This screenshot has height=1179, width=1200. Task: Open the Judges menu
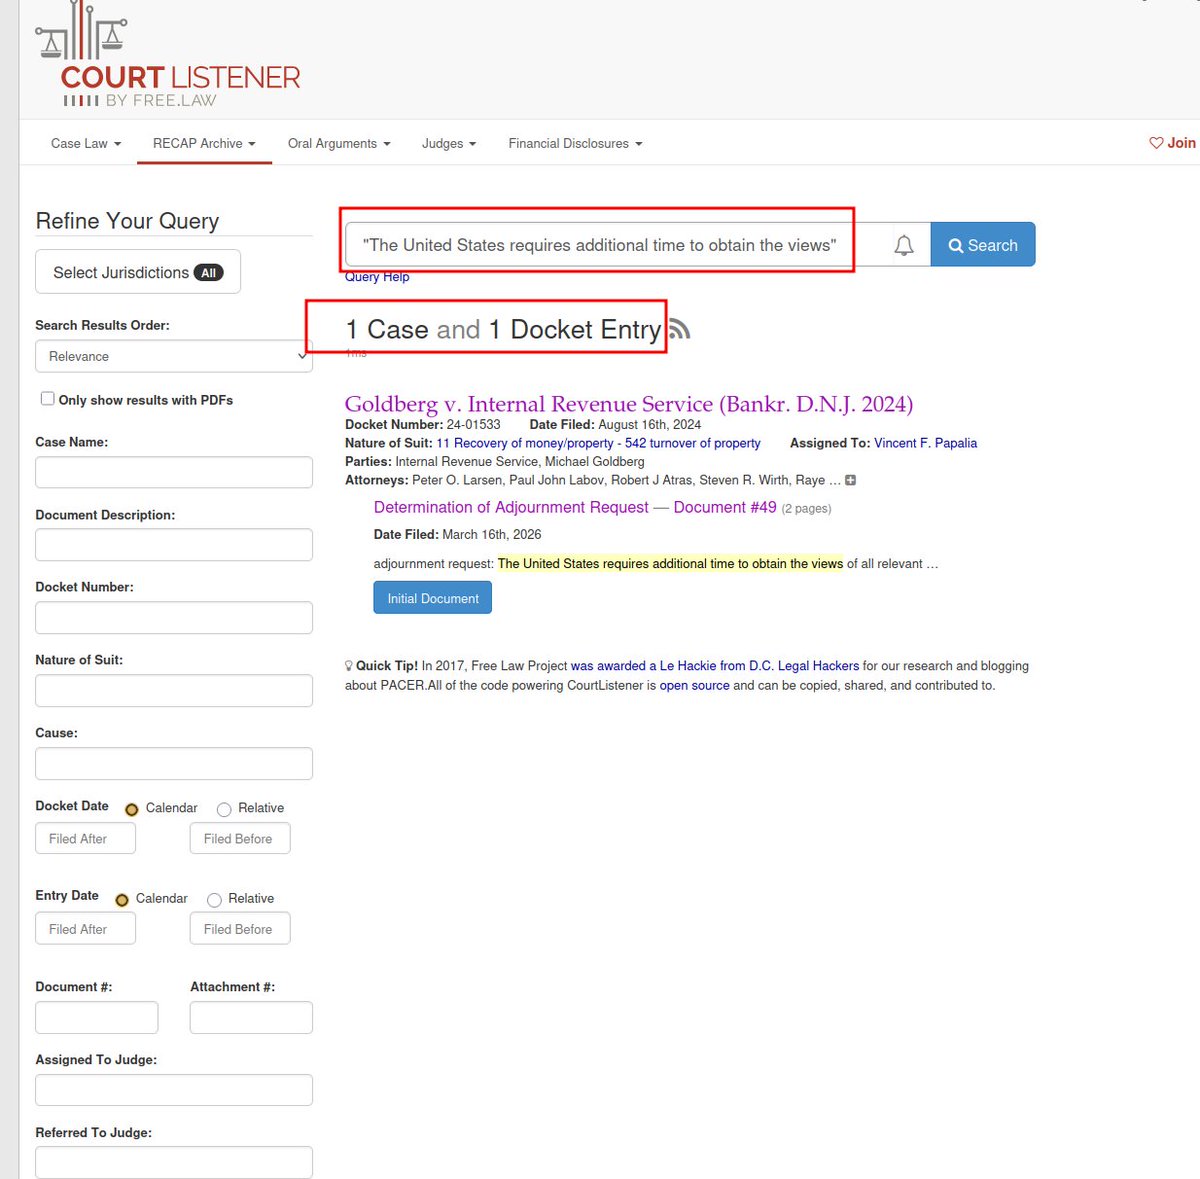pyautogui.click(x=449, y=143)
